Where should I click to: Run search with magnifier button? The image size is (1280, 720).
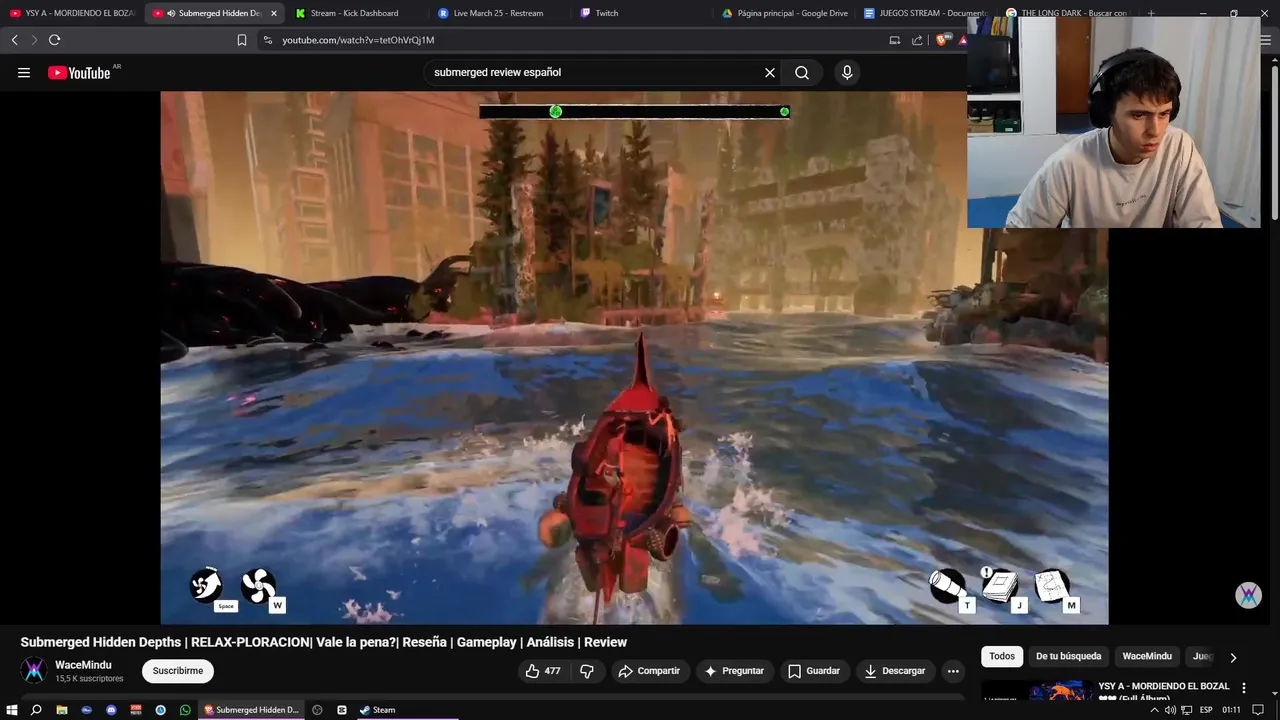[x=802, y=72]
